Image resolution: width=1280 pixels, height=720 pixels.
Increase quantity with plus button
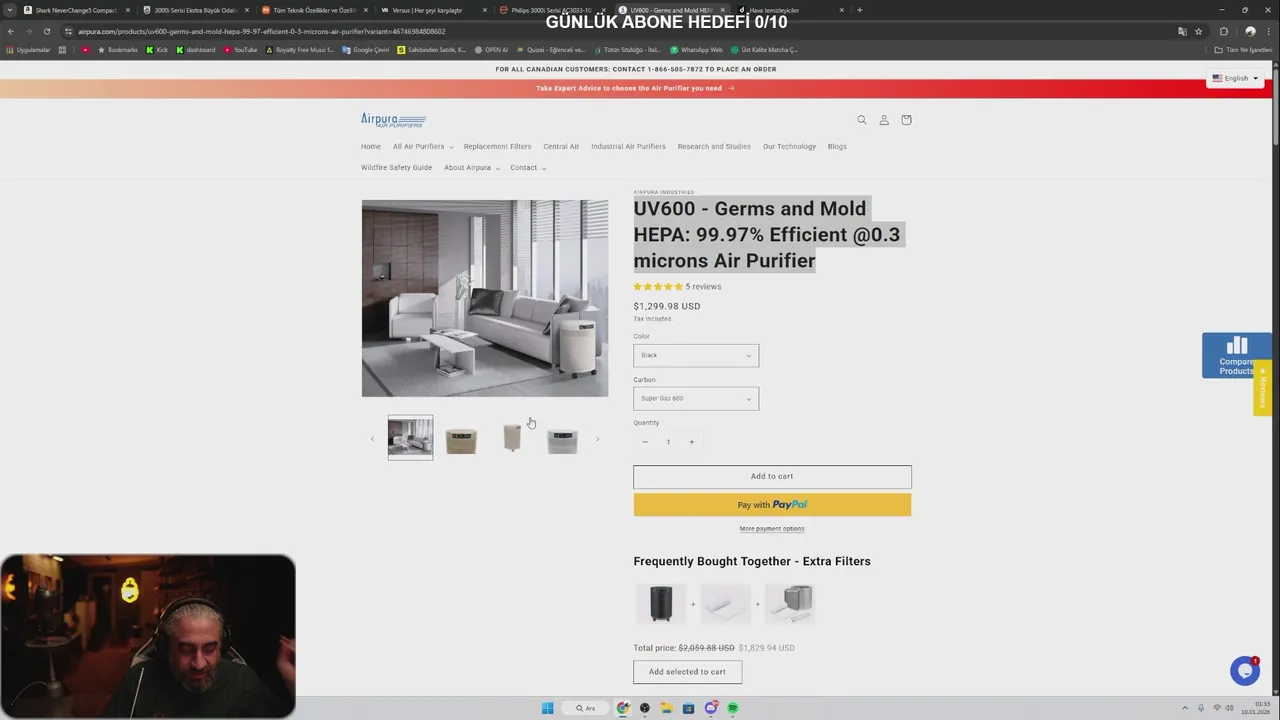tap(691, 442)
